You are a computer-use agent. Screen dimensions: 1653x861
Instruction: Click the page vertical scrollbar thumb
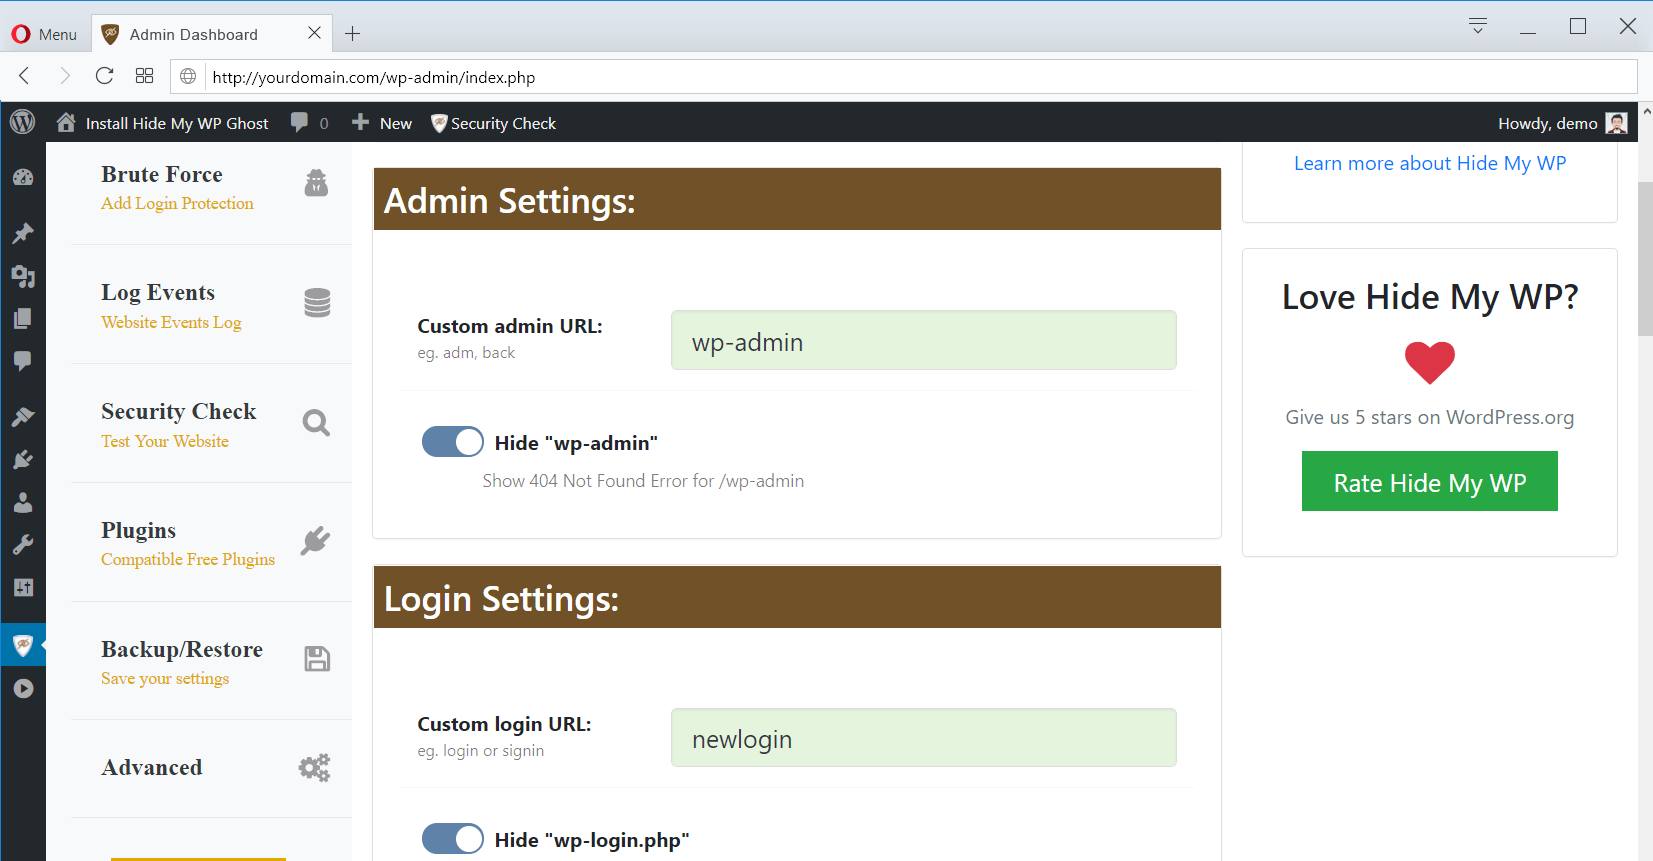pyautogui.click(x=1644, y=260)
